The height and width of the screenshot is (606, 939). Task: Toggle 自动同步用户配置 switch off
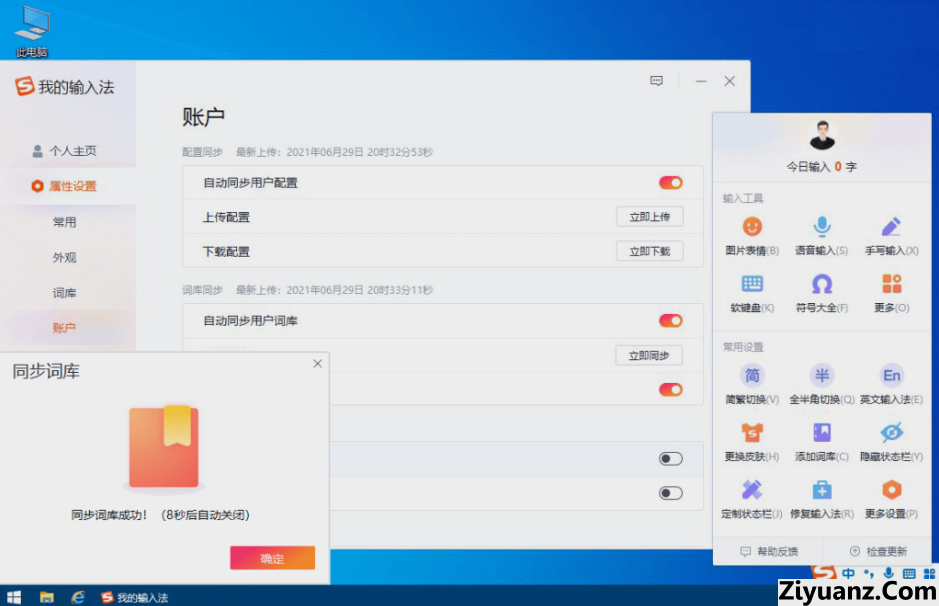(670, 183)
